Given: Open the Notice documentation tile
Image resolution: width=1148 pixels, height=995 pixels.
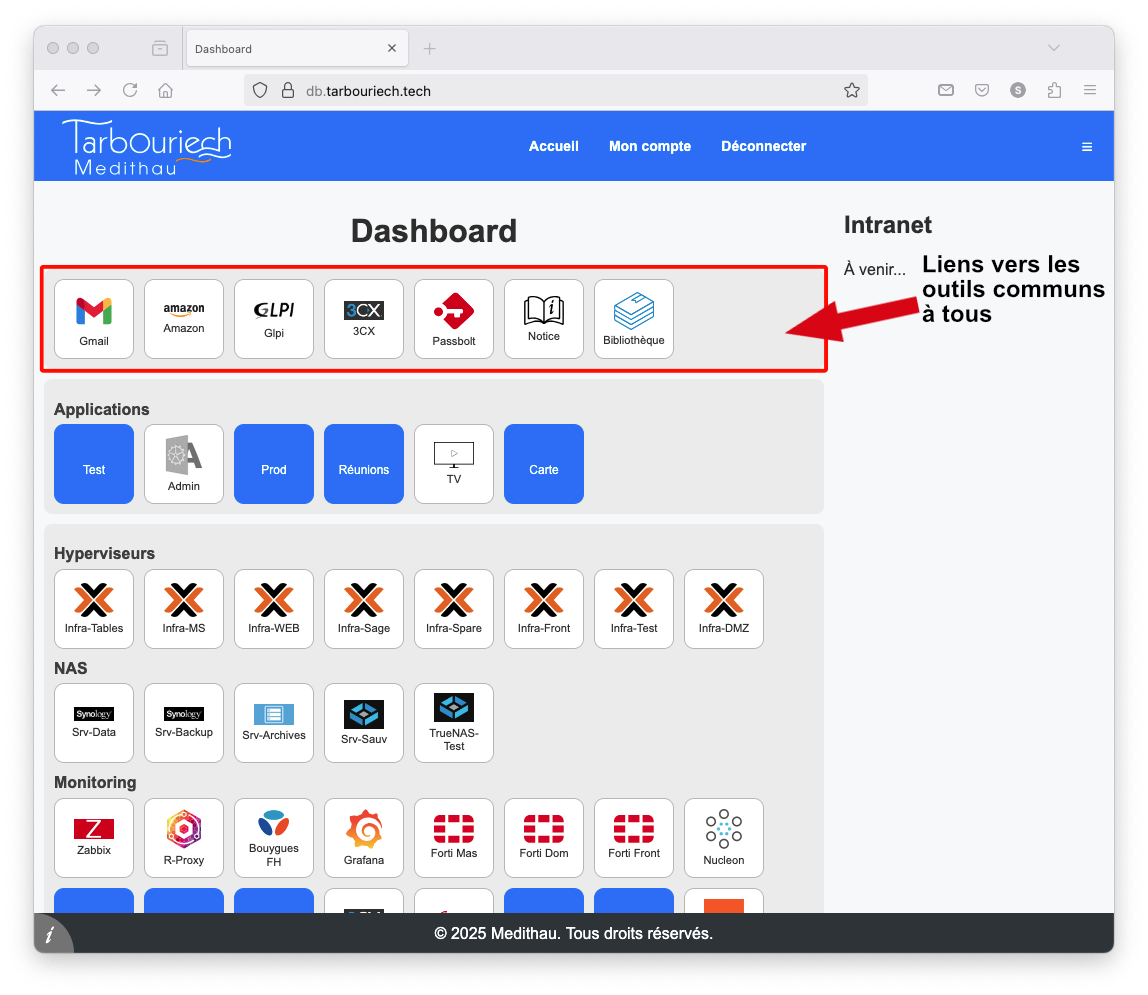Looking at the screenshot, I should tap(543, 318).
